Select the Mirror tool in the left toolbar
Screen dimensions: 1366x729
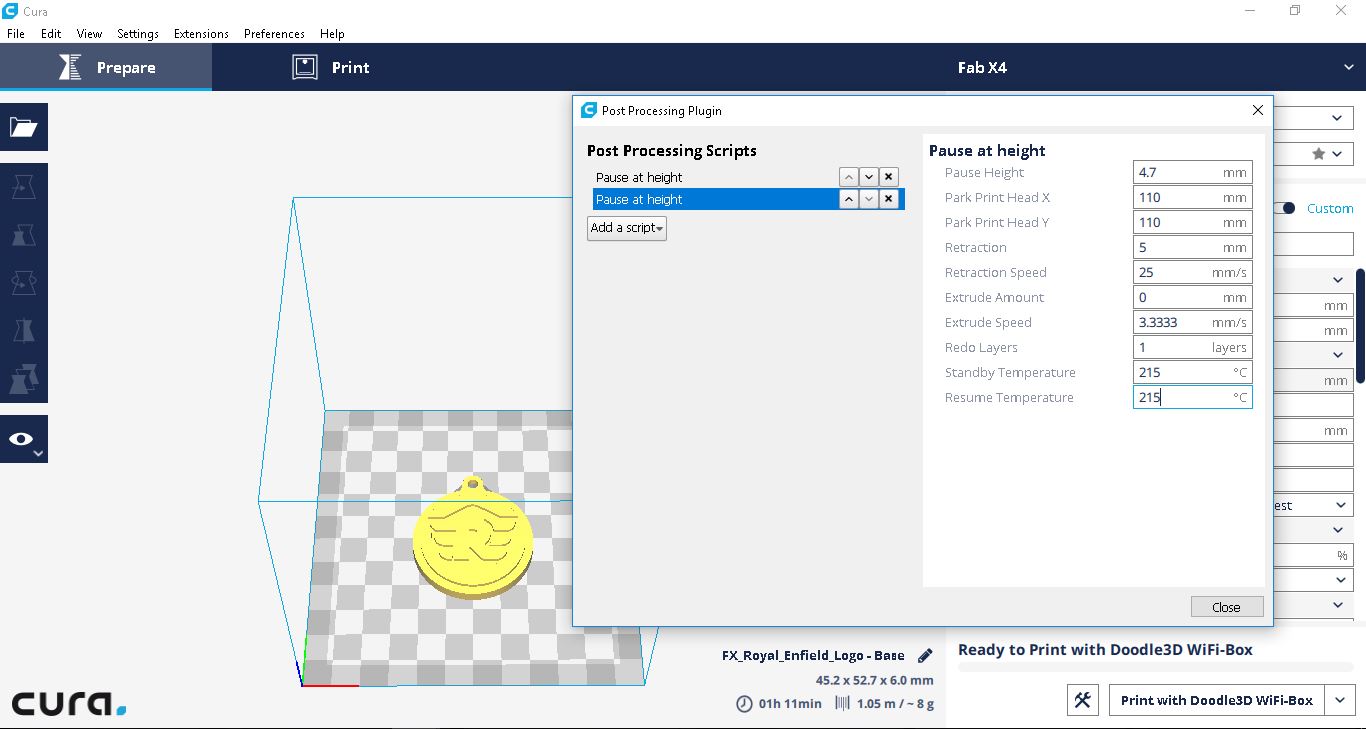[23, 332]
